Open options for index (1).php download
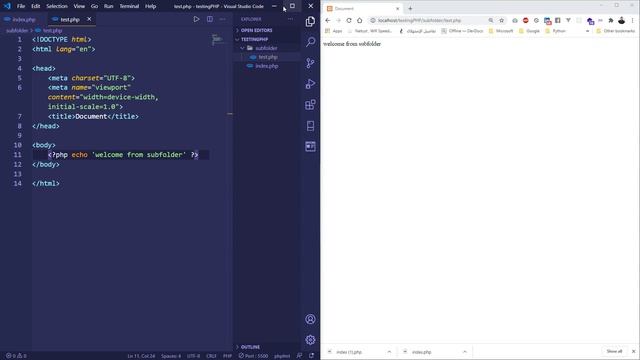The height and width of the screenshot is (360, 640). [x=389, y=352]
